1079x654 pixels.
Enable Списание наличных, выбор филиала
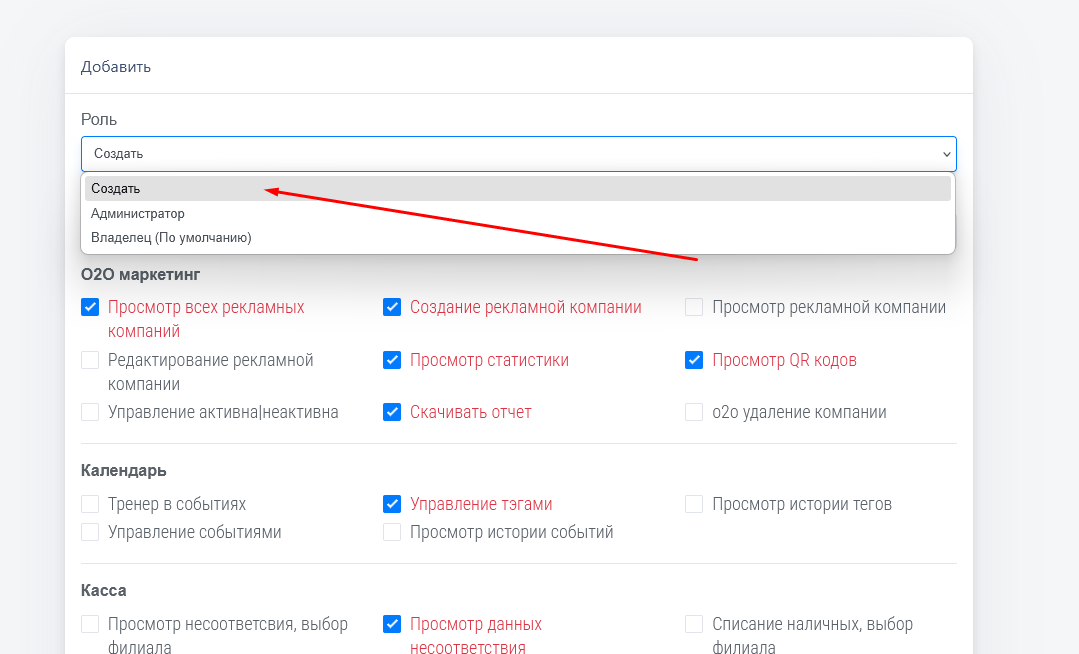click(x=694, y=624)
